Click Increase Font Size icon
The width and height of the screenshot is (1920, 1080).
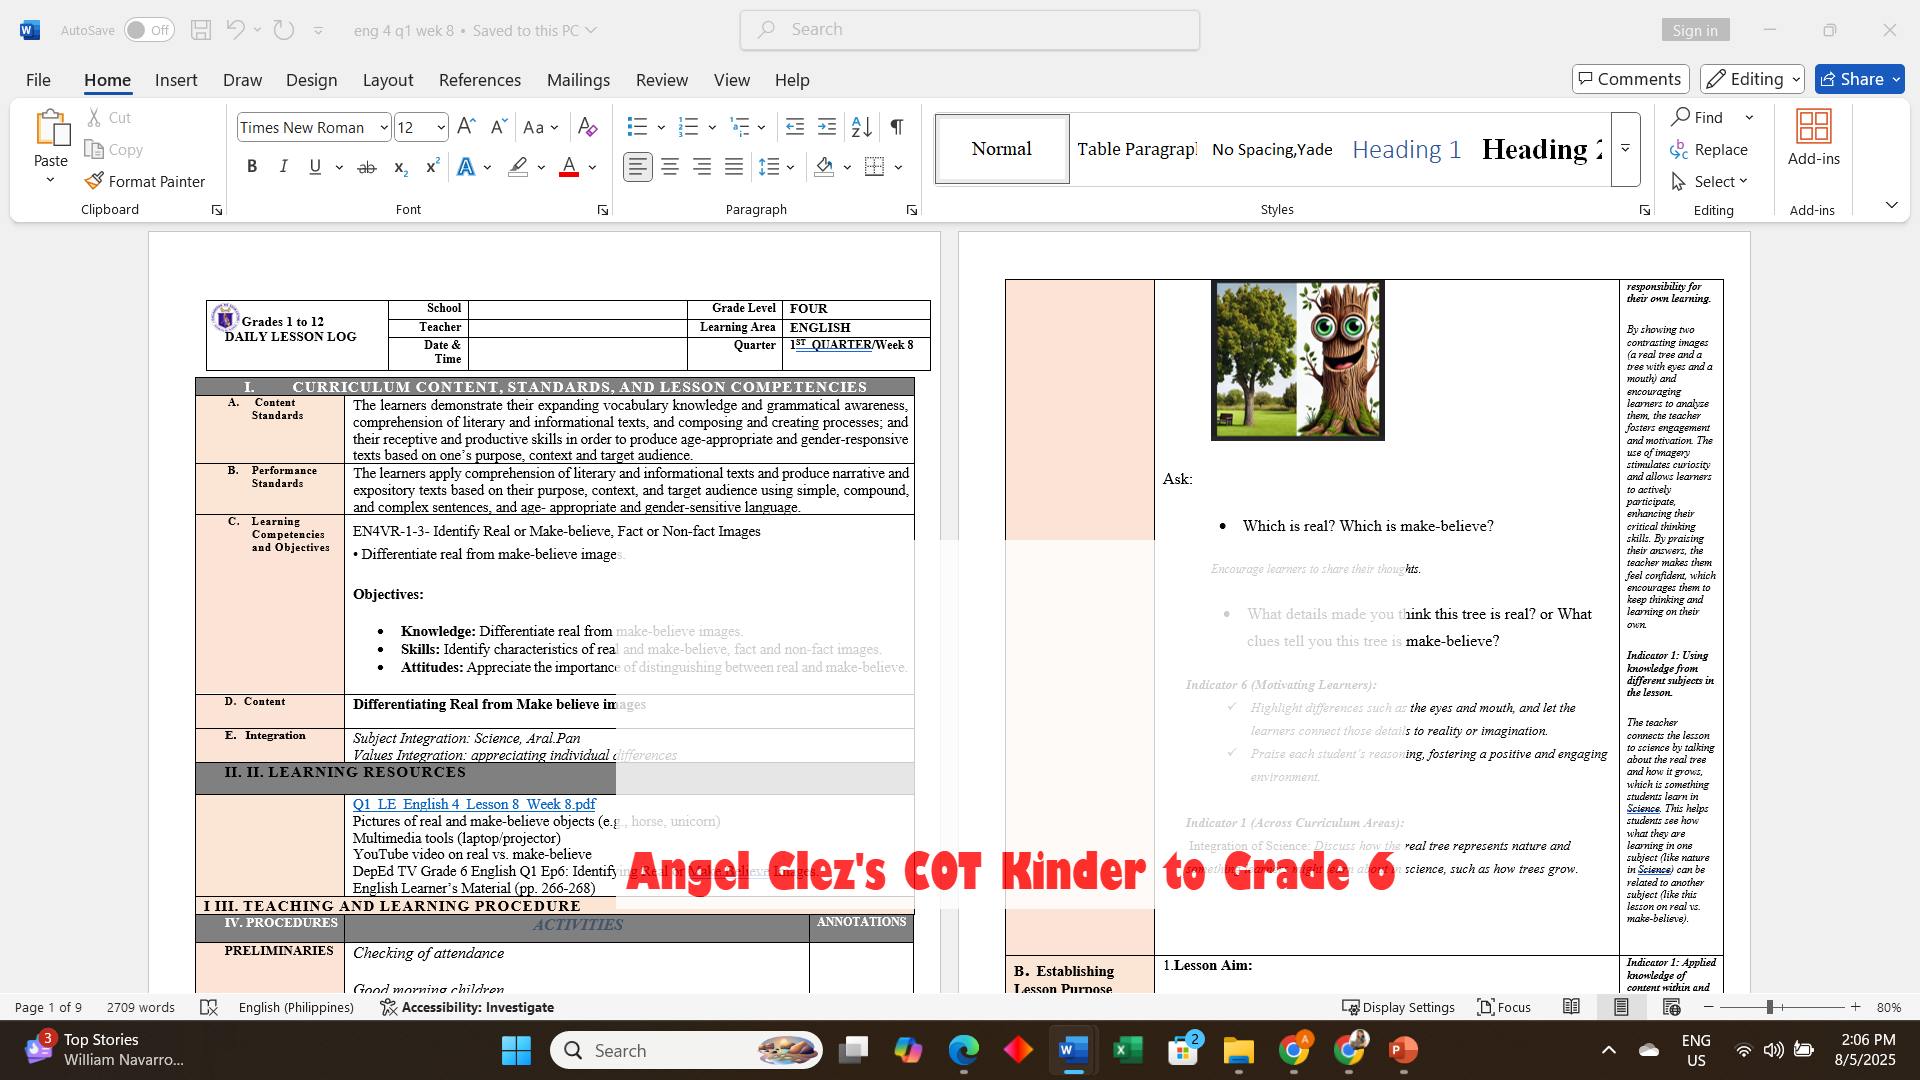point(466,127)
